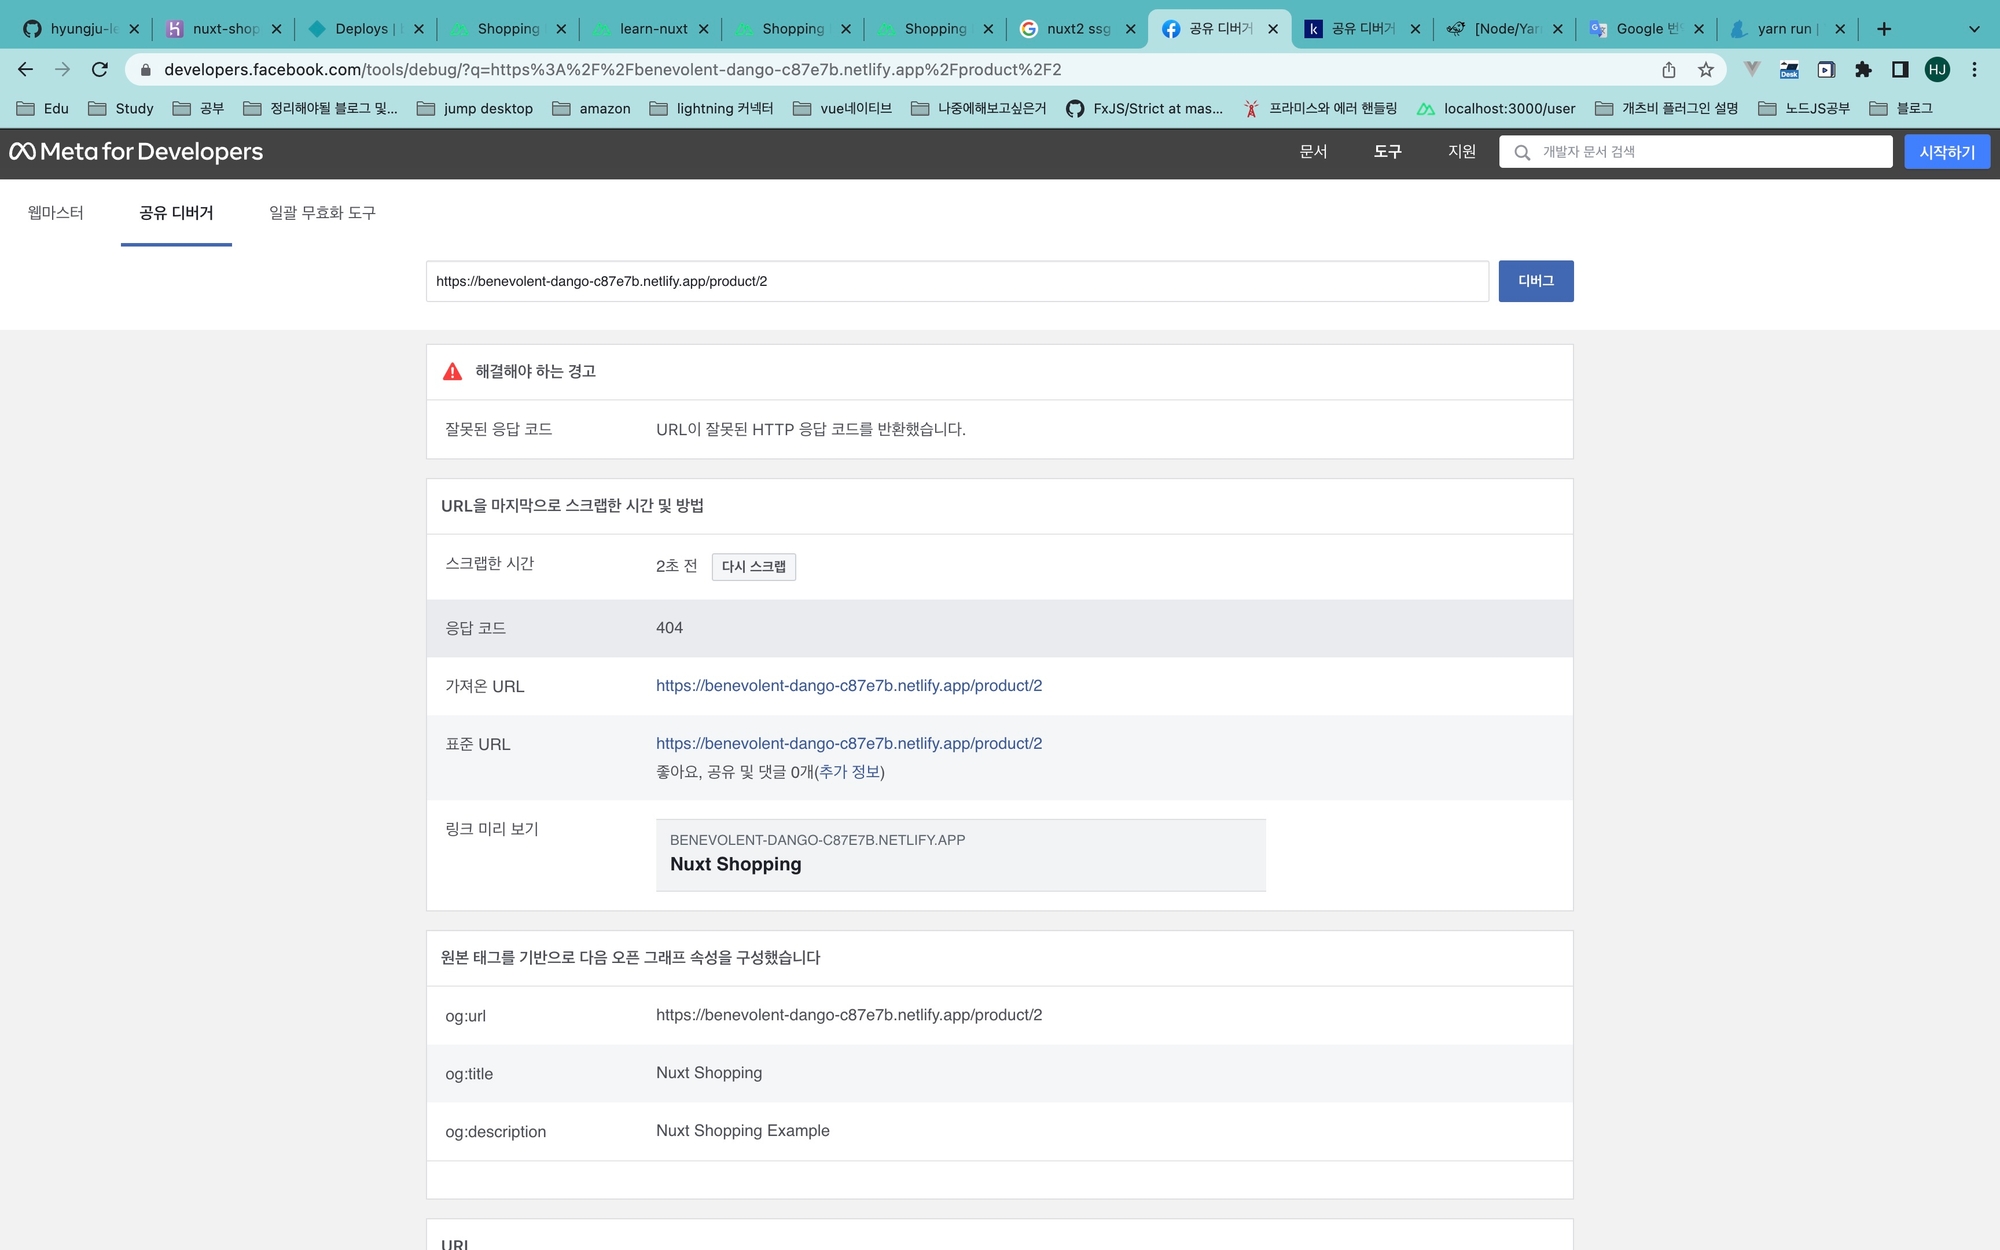Select the 일괄 무효화 도구 tab
Image resolution: width=2000 pixels, height=1250 pixels.
tap(322, 213)
